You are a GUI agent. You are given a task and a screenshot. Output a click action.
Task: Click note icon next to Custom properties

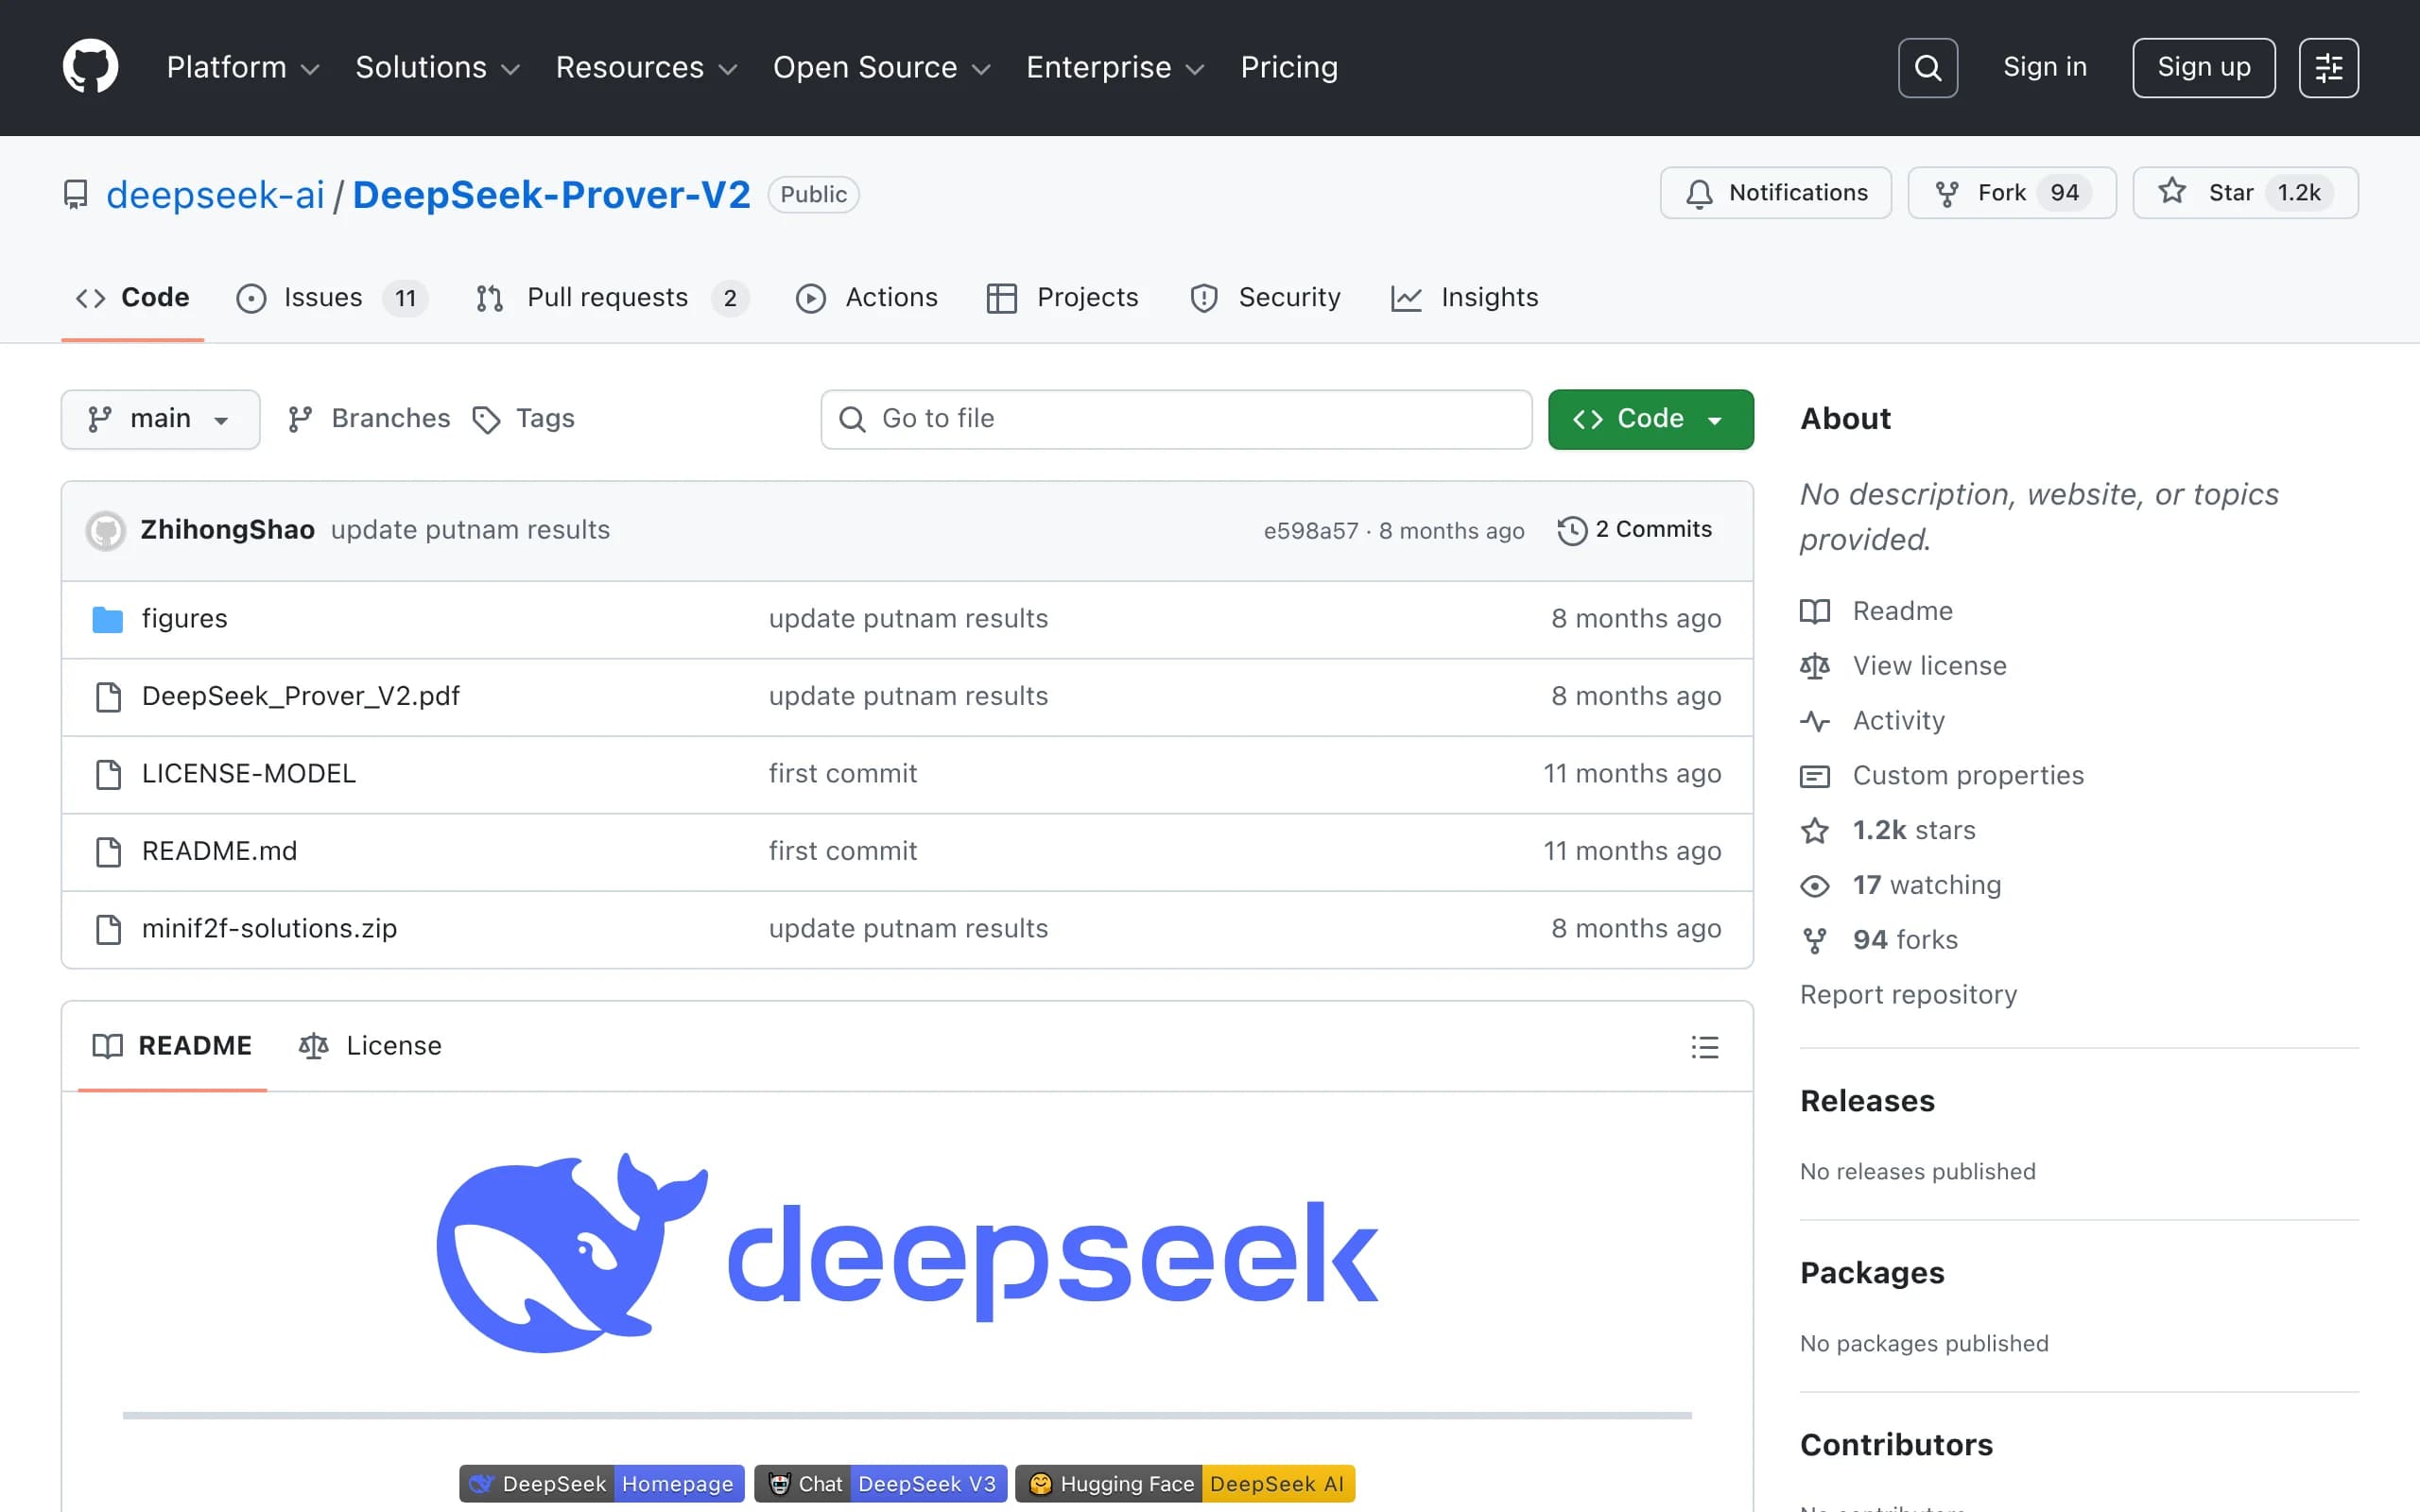(x=1815, y=776)
